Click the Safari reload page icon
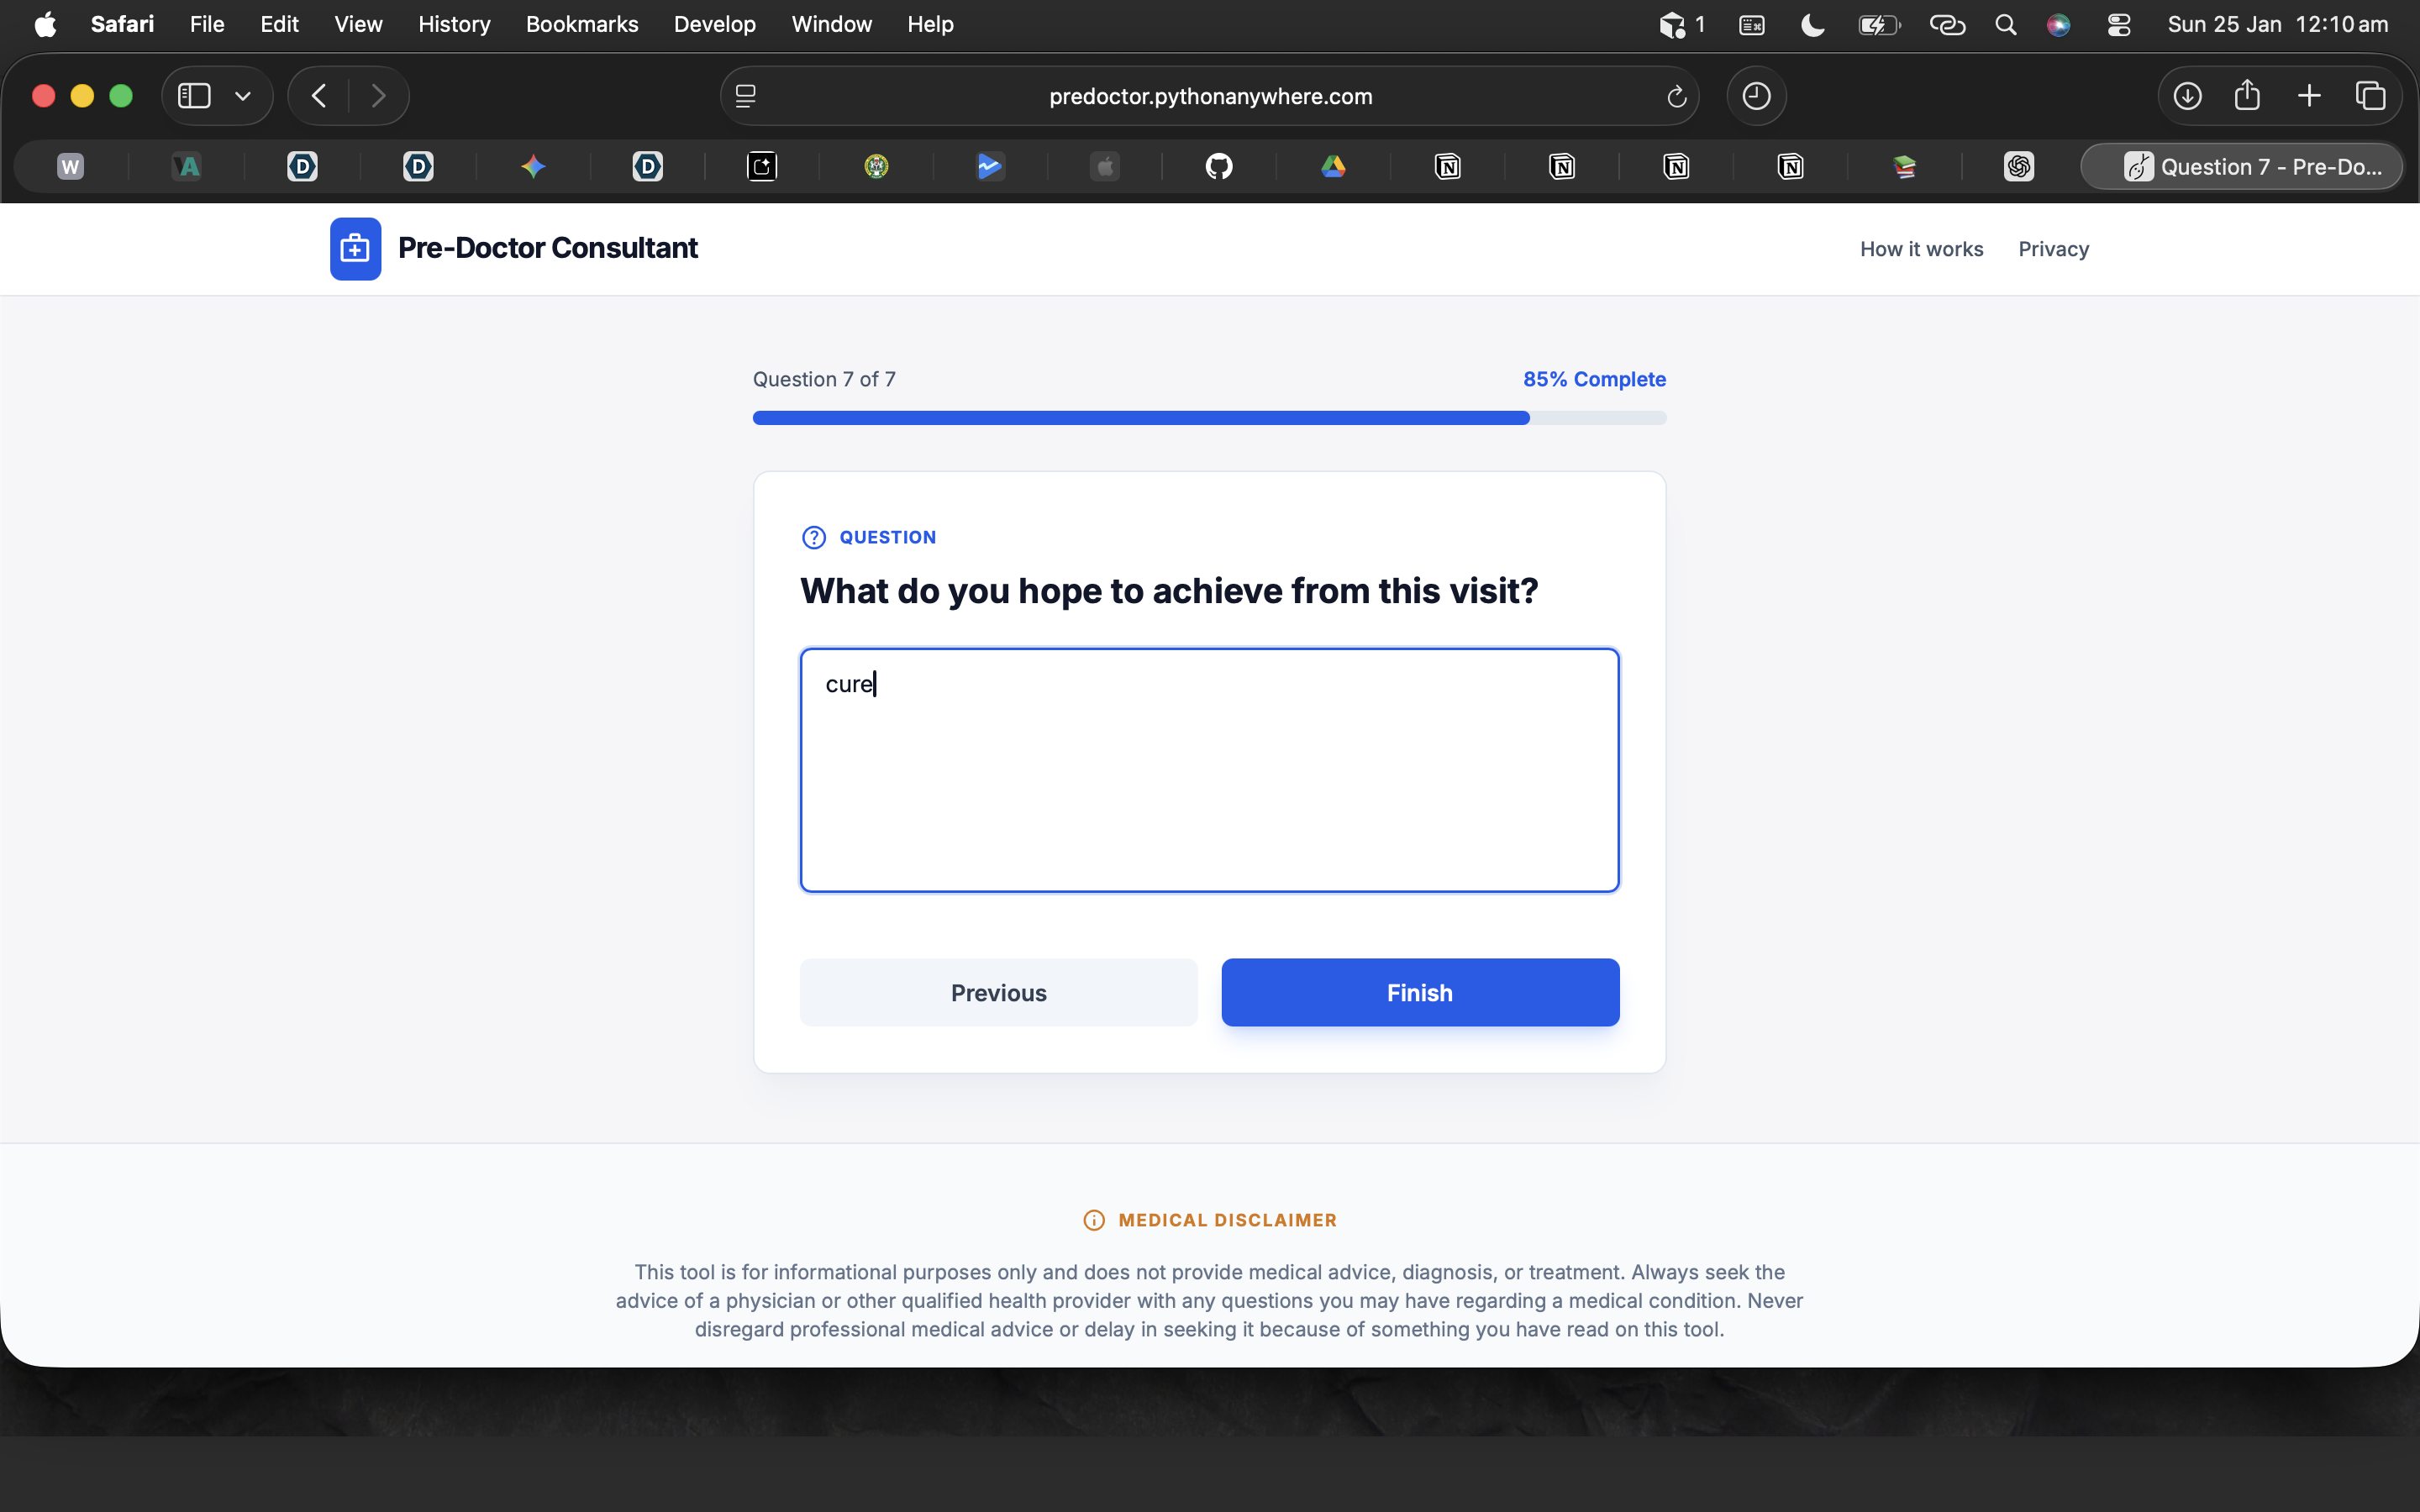The height and width of the screenshot is (1512, 2420). point(1676,96)
